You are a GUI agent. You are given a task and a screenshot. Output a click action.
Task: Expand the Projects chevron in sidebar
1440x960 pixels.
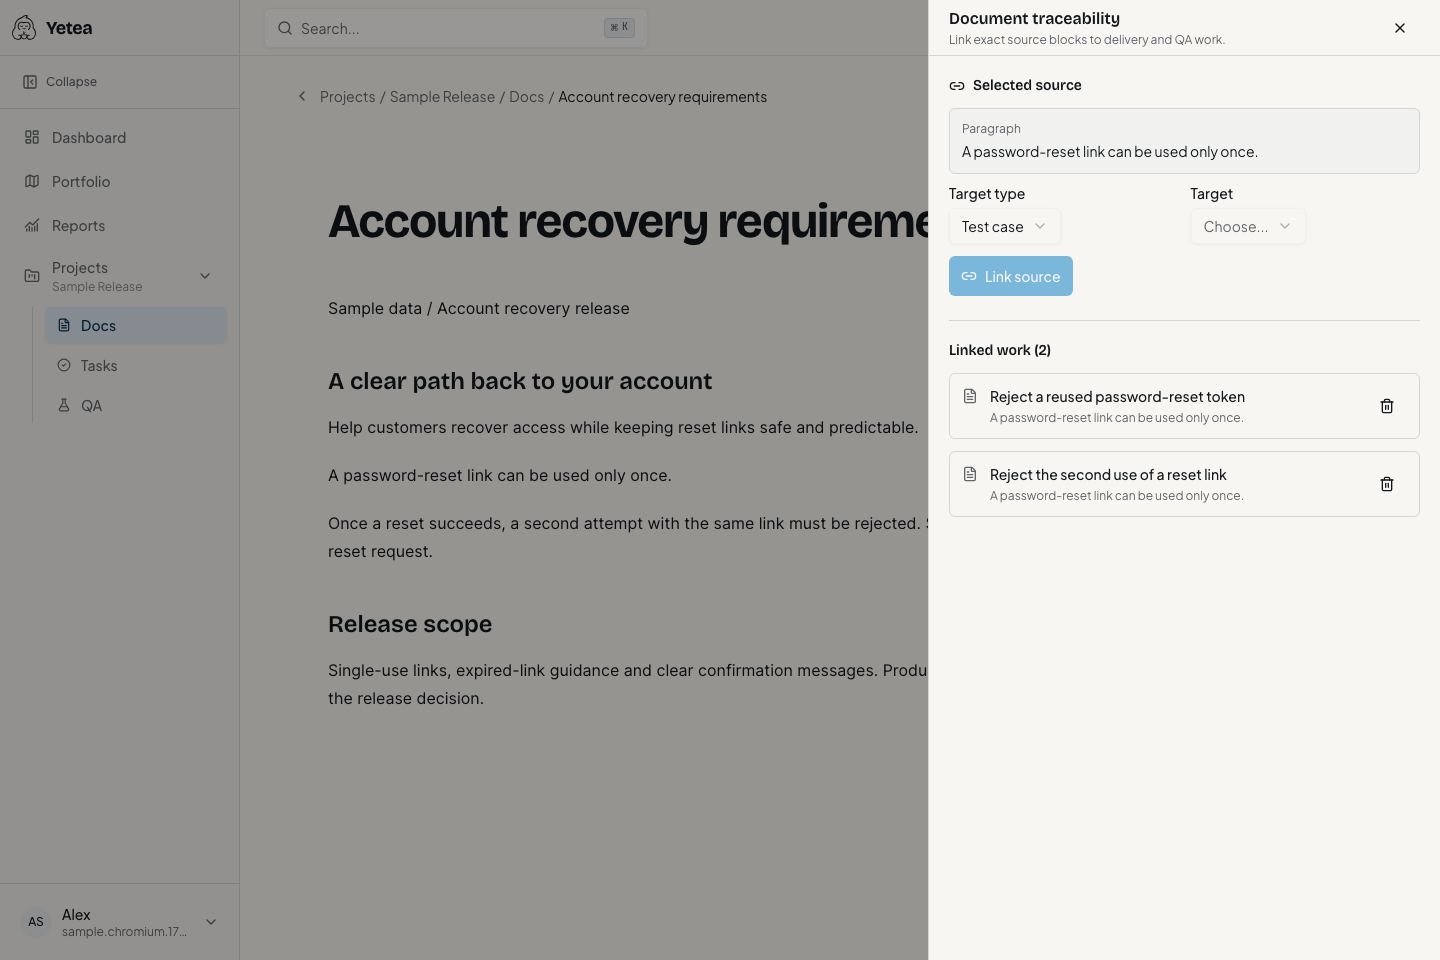point(205,276)
